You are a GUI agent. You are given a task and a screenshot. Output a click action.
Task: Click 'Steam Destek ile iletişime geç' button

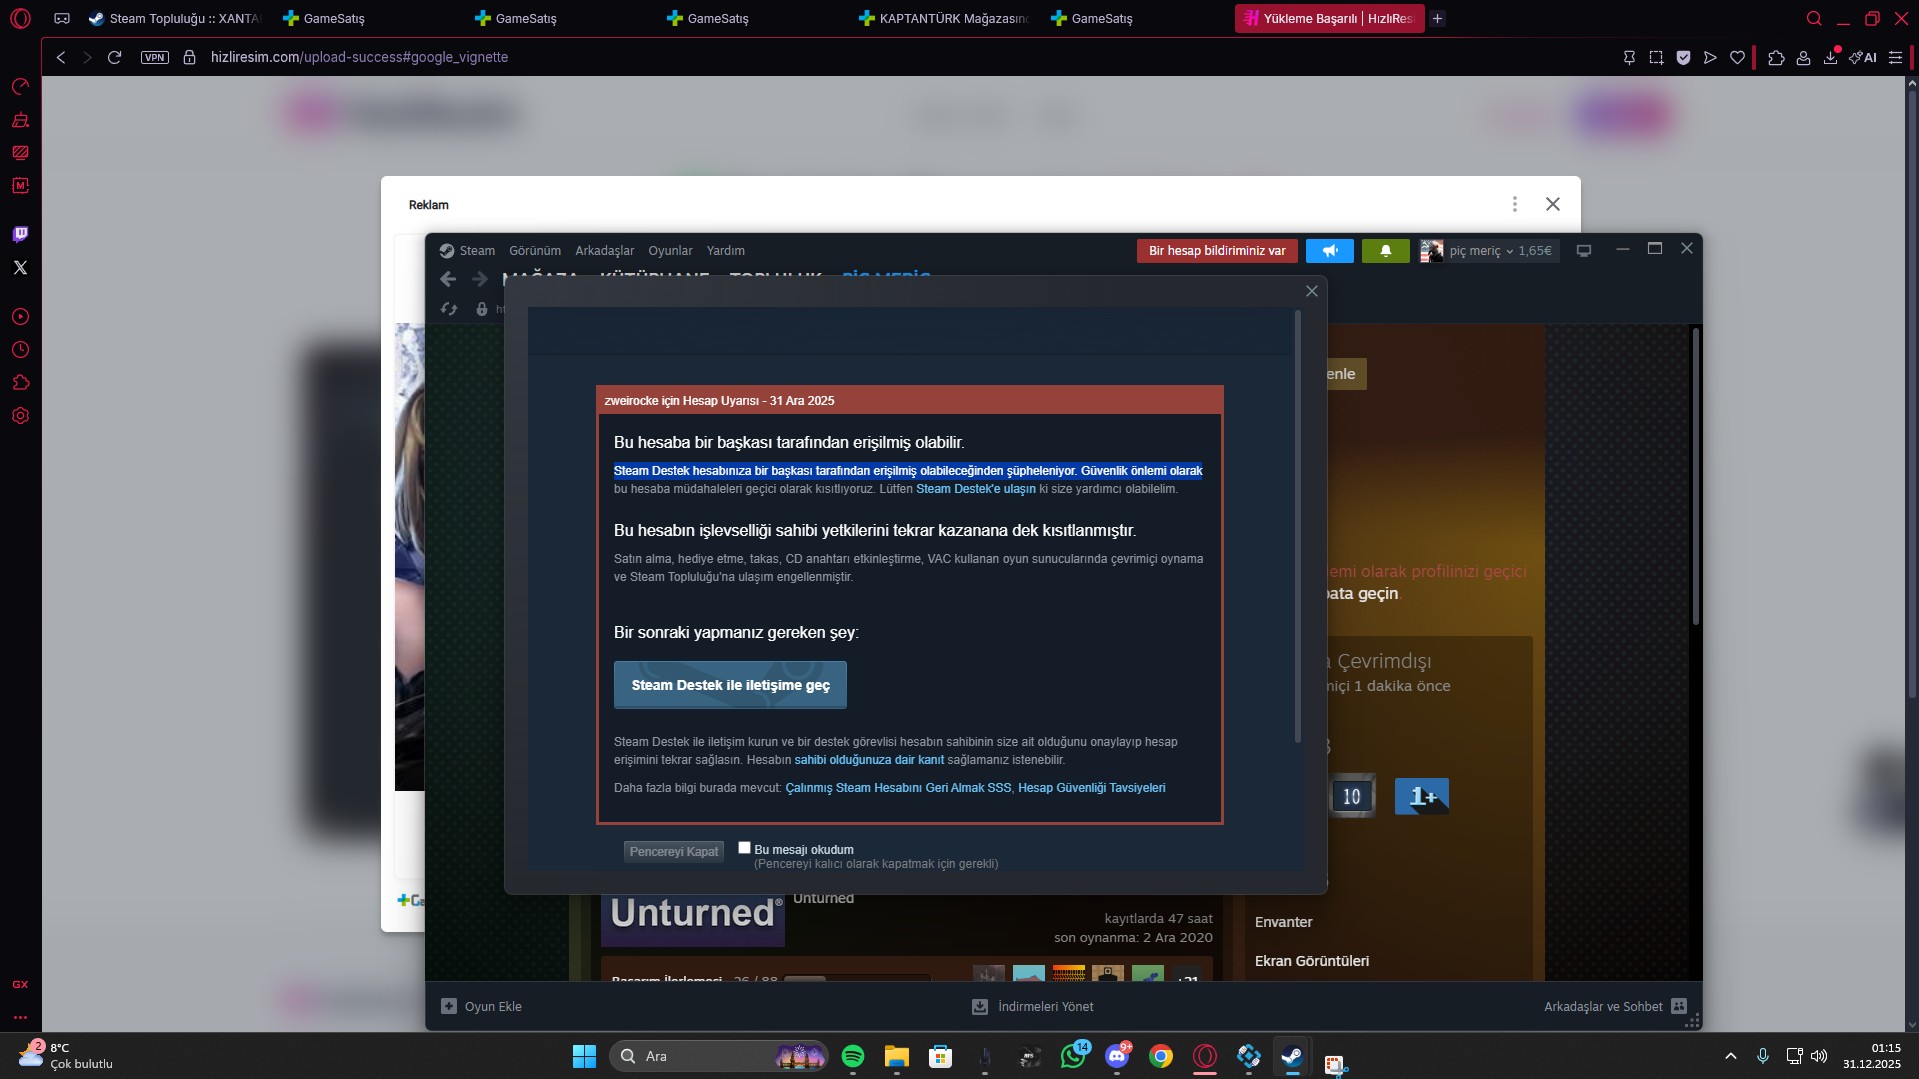point(730,685)
